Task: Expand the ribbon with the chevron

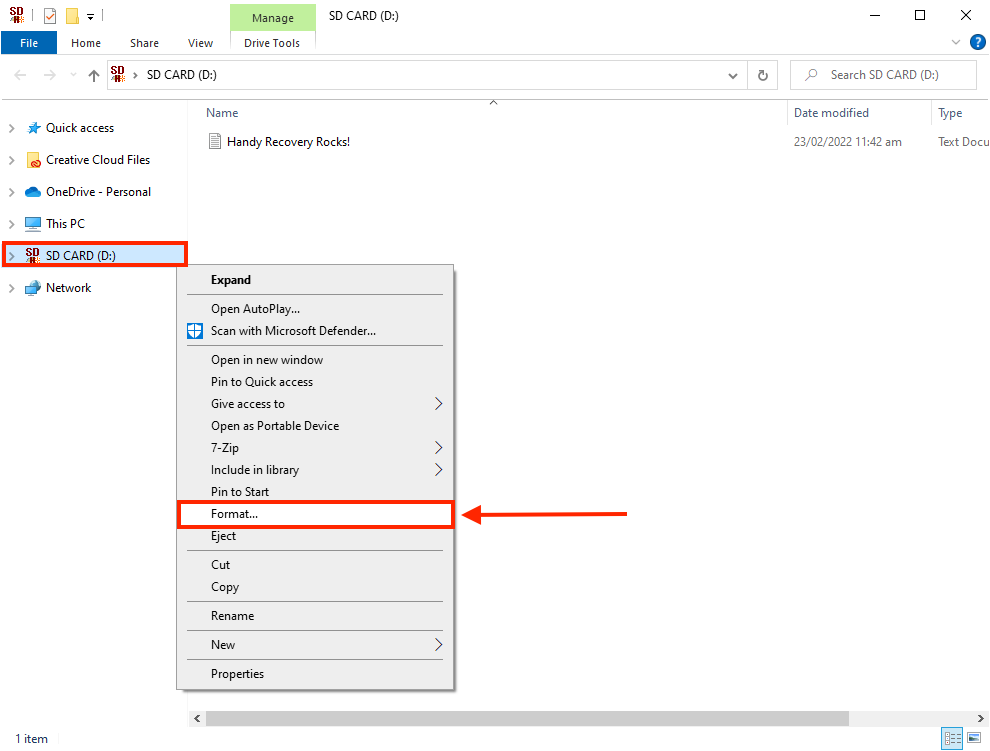Action: click(955, 42)
